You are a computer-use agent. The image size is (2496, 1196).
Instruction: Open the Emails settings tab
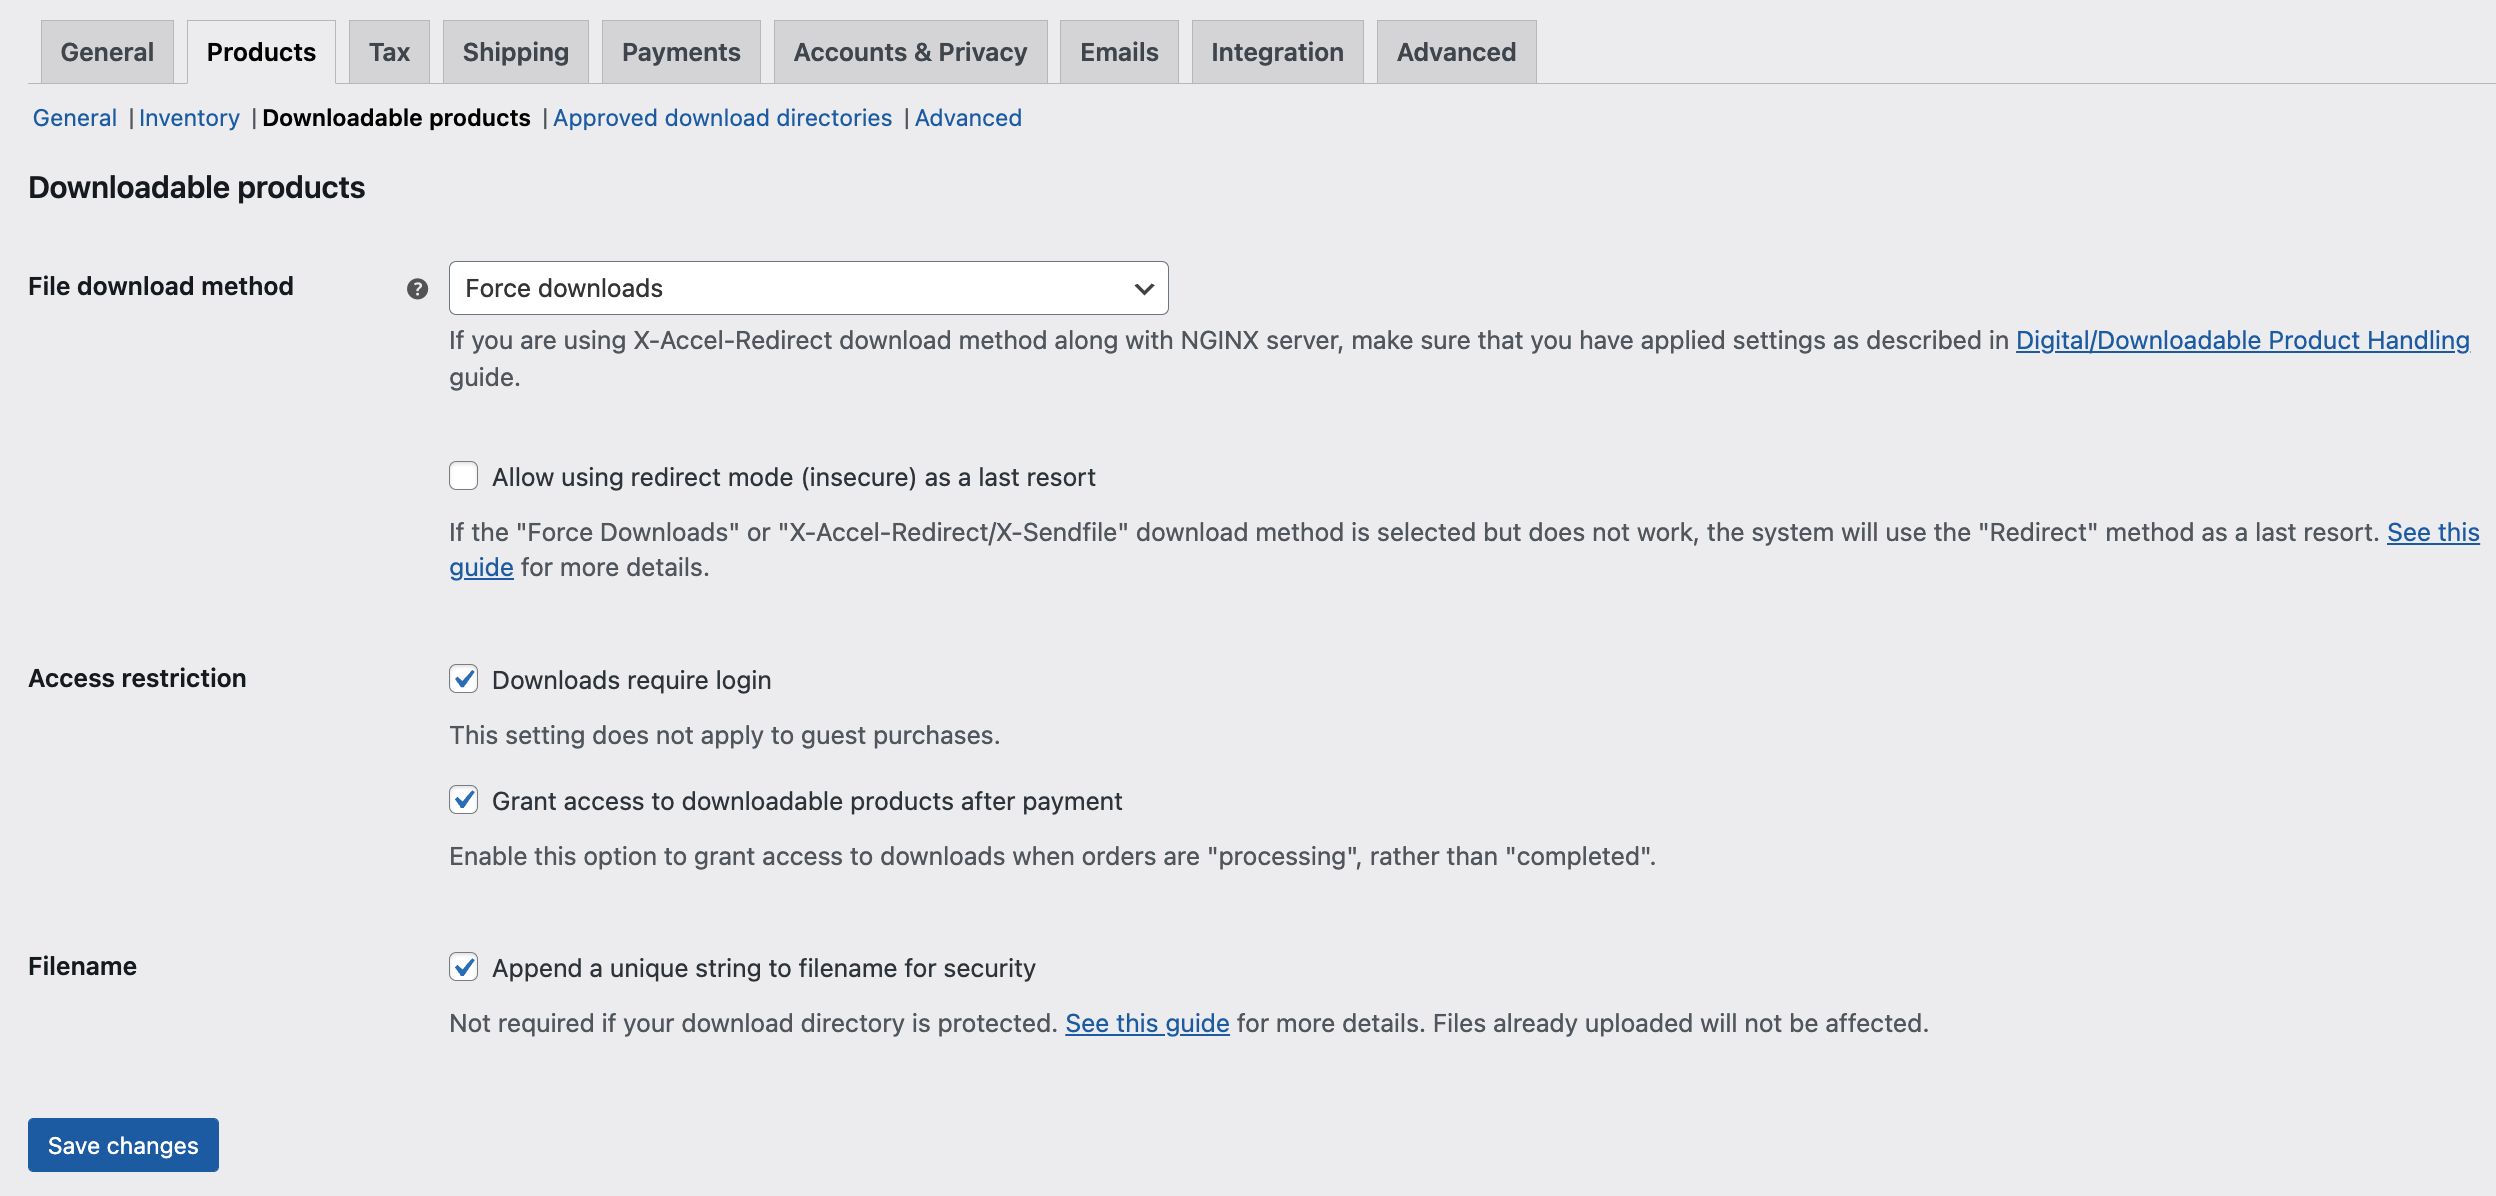[x=1118, y=51]
